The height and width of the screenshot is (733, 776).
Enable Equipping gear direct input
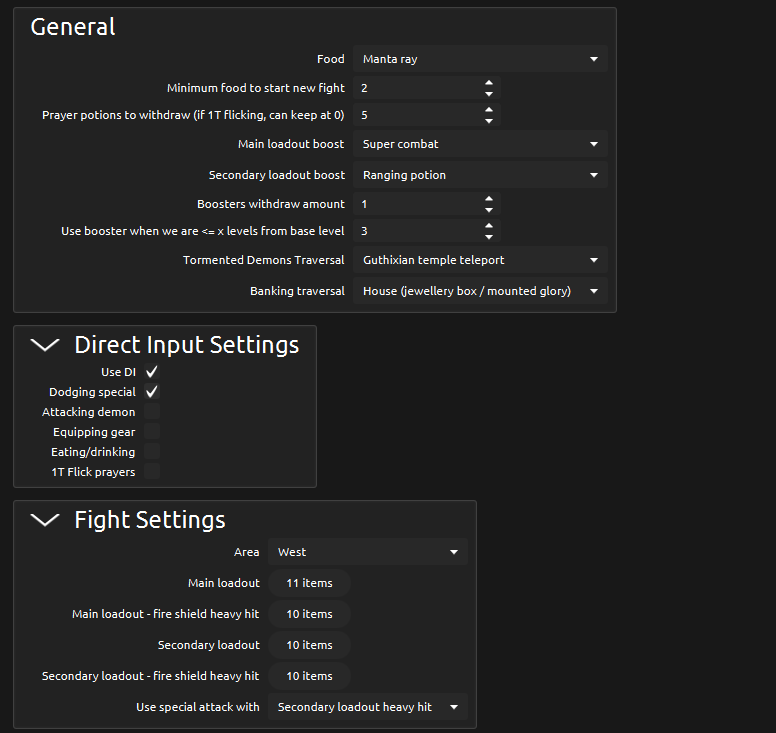152,432
